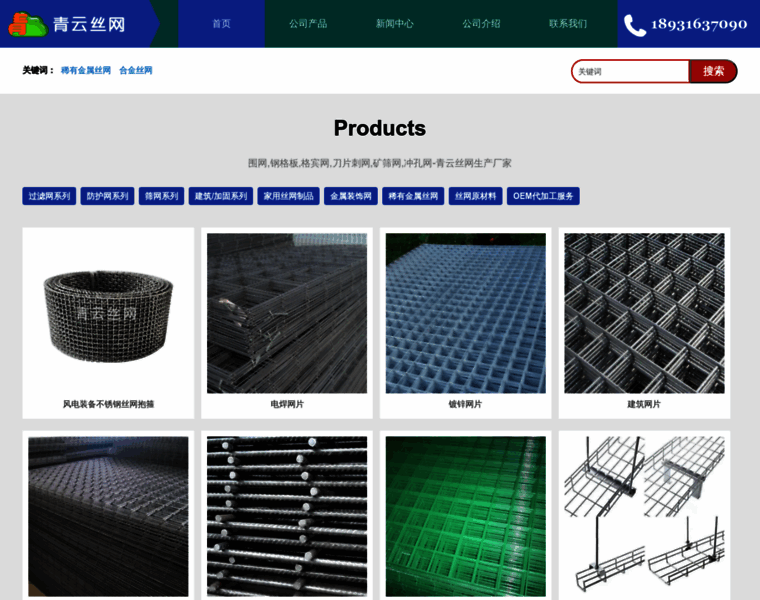Open the 公司介绍 menu item
Viewport: 760px width, 600px height.
tap(481, 24)
